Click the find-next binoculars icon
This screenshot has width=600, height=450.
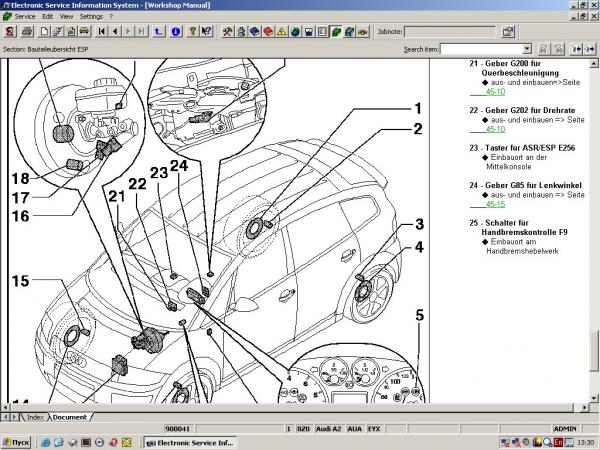click(558, 49)
